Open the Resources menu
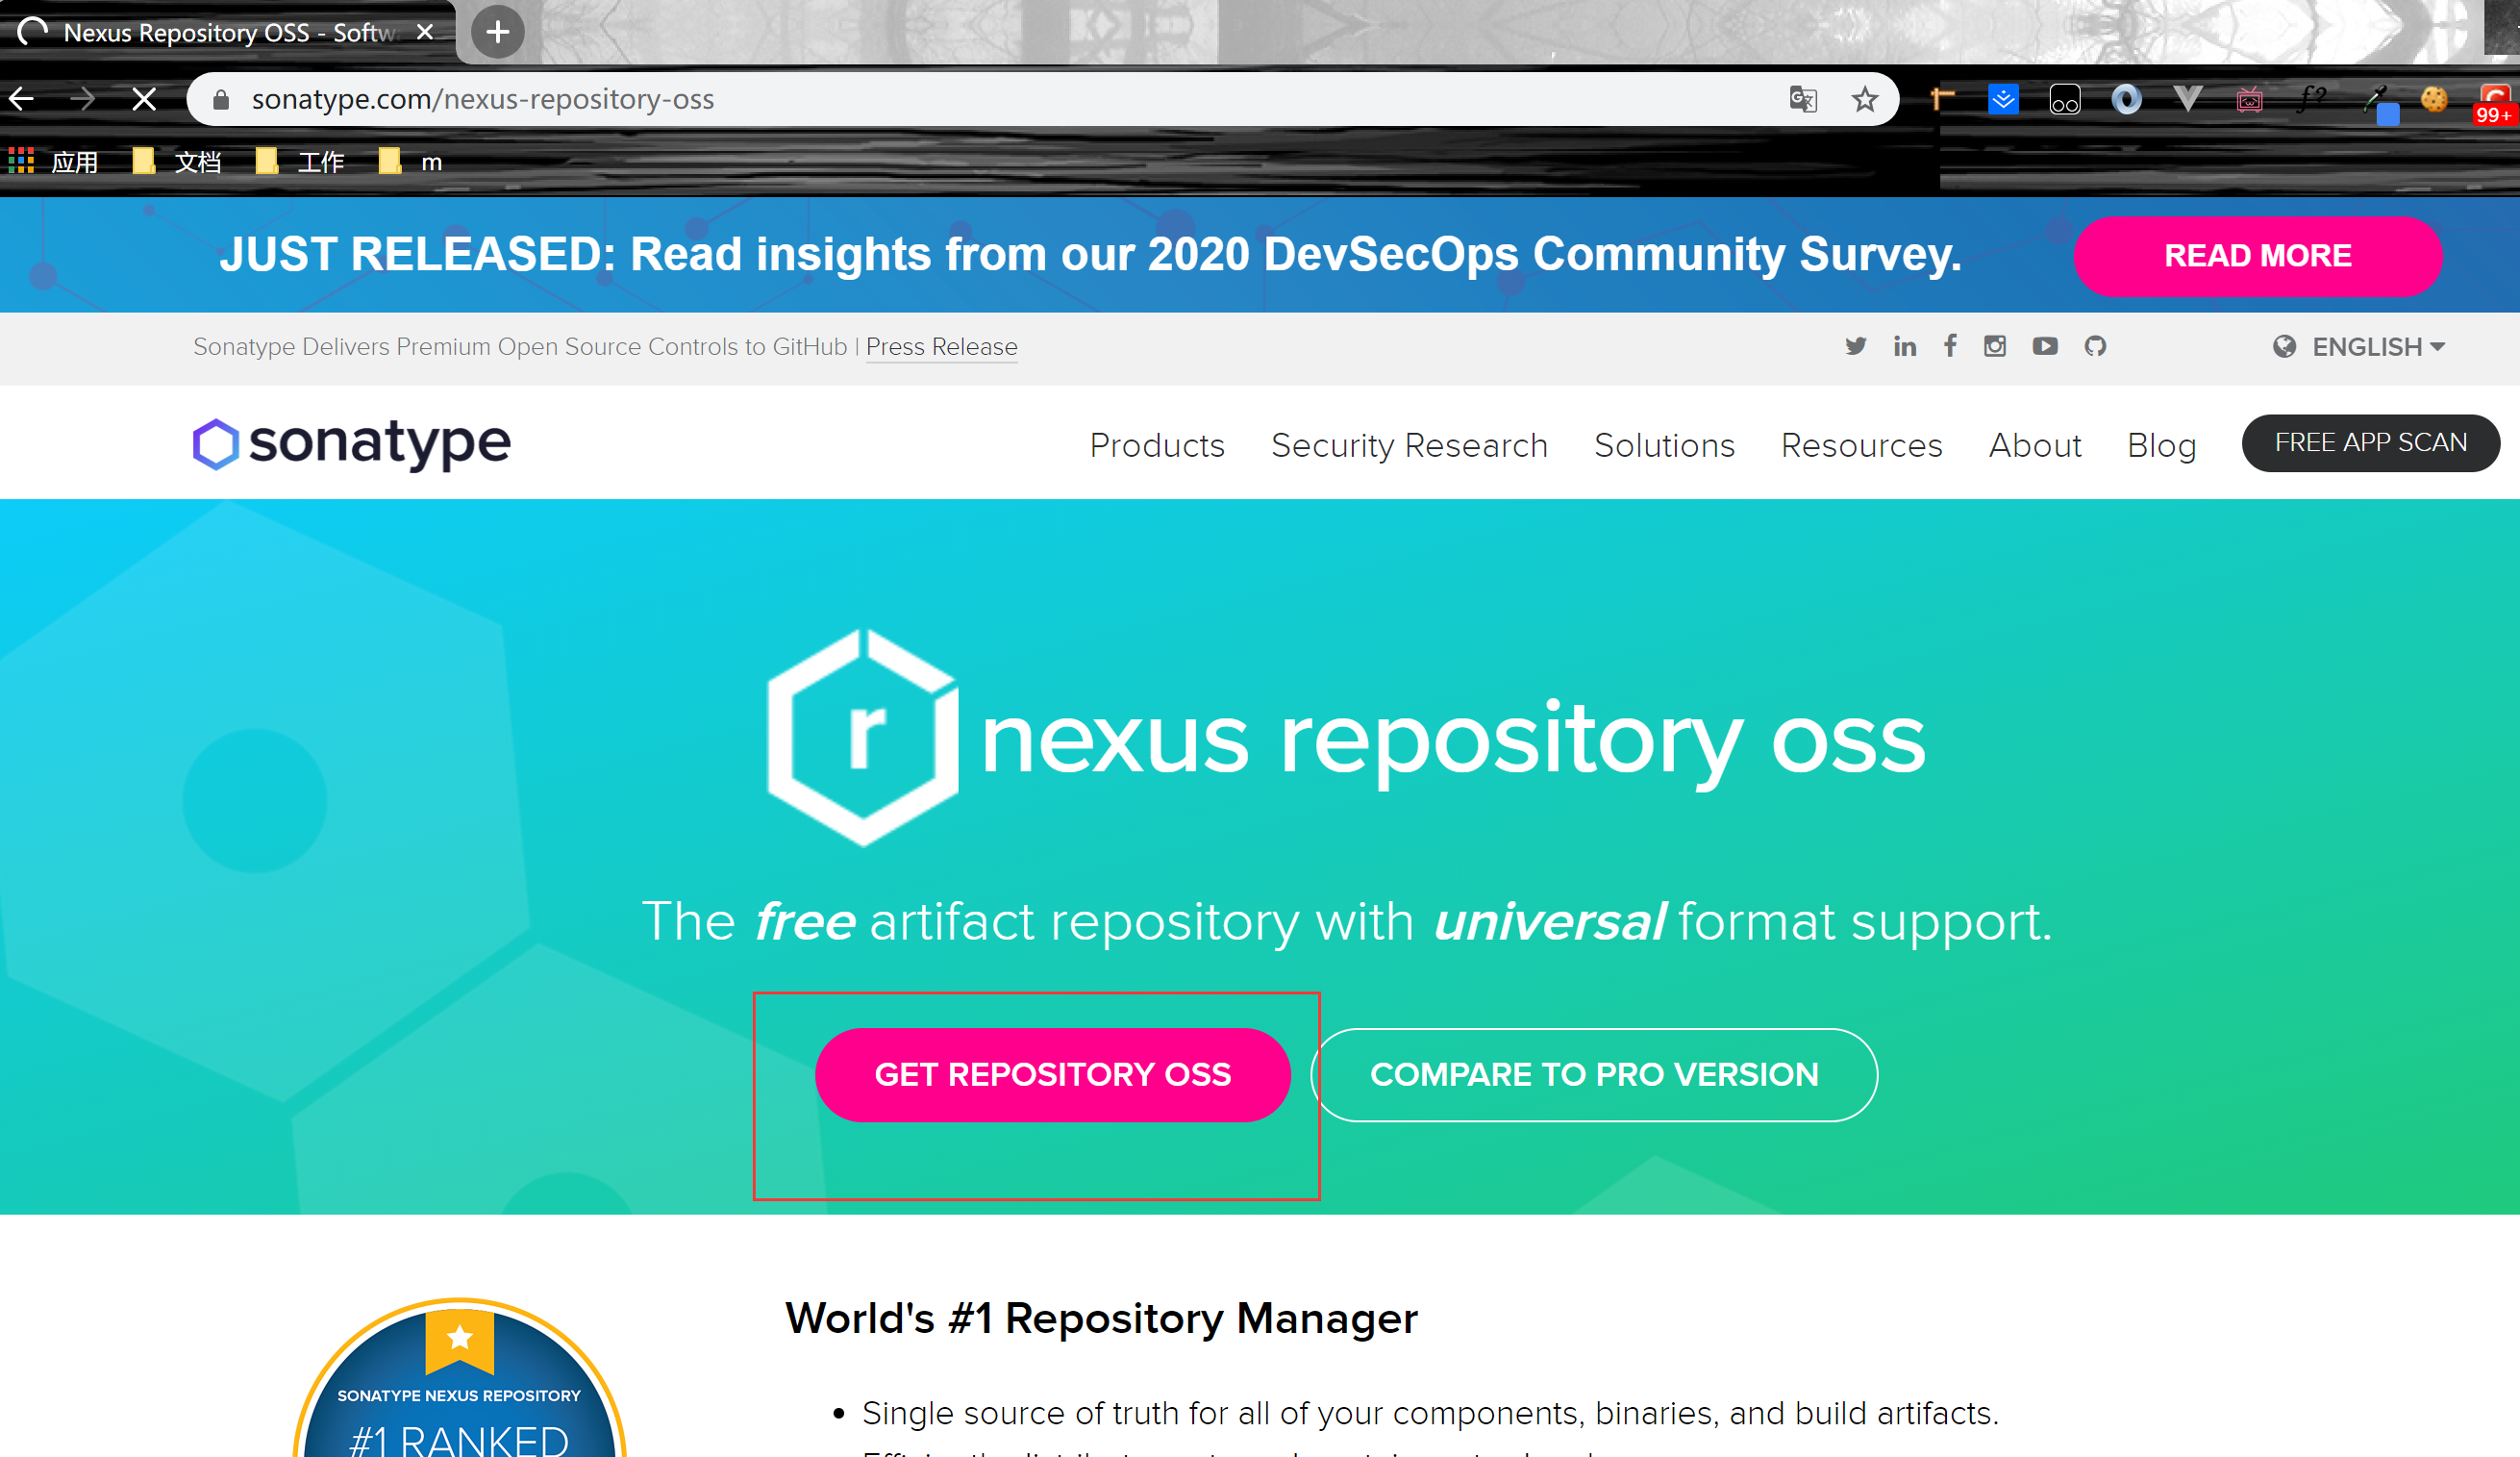The width and height of the screenshot is (2520, 1457). click(1861, 445)
